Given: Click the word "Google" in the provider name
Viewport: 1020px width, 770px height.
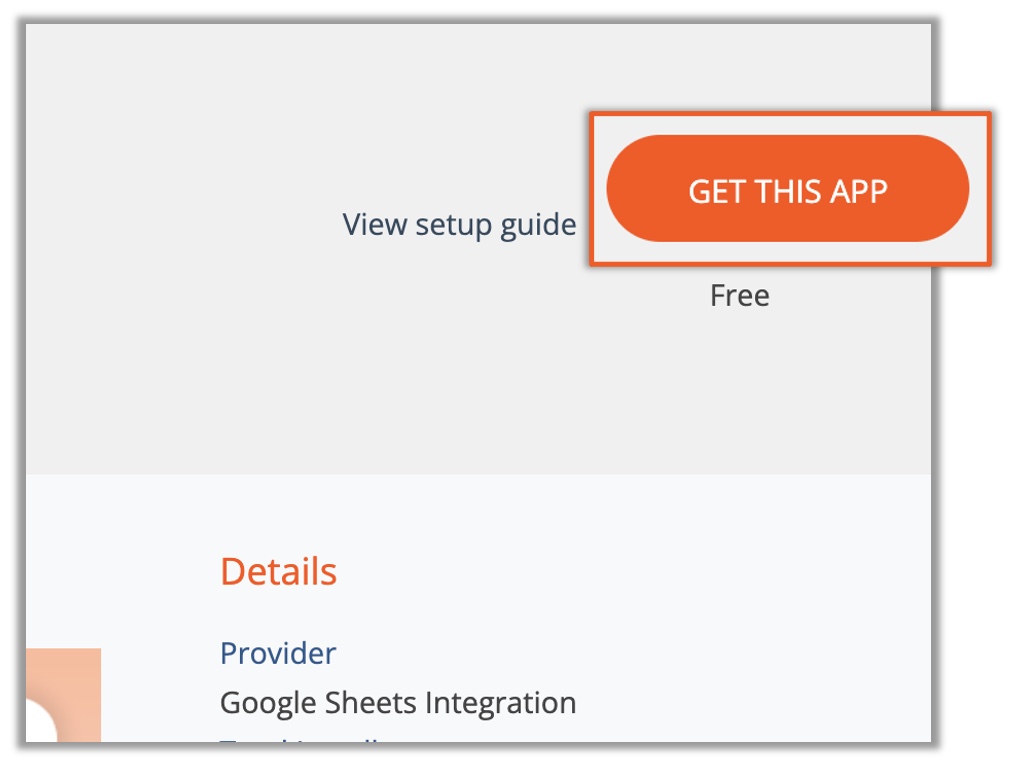Looking at the screenshot, I should 269,704.
